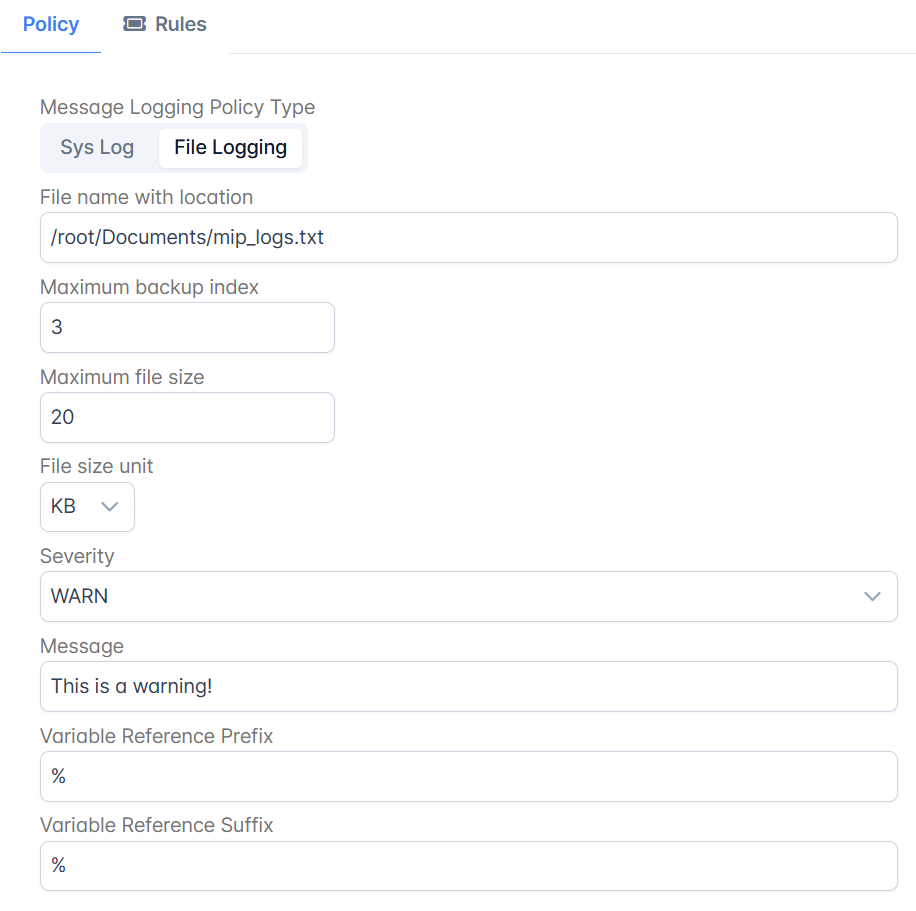916x911 pixels.
Task: Click the File name with location field
Action: click(469, 238)
